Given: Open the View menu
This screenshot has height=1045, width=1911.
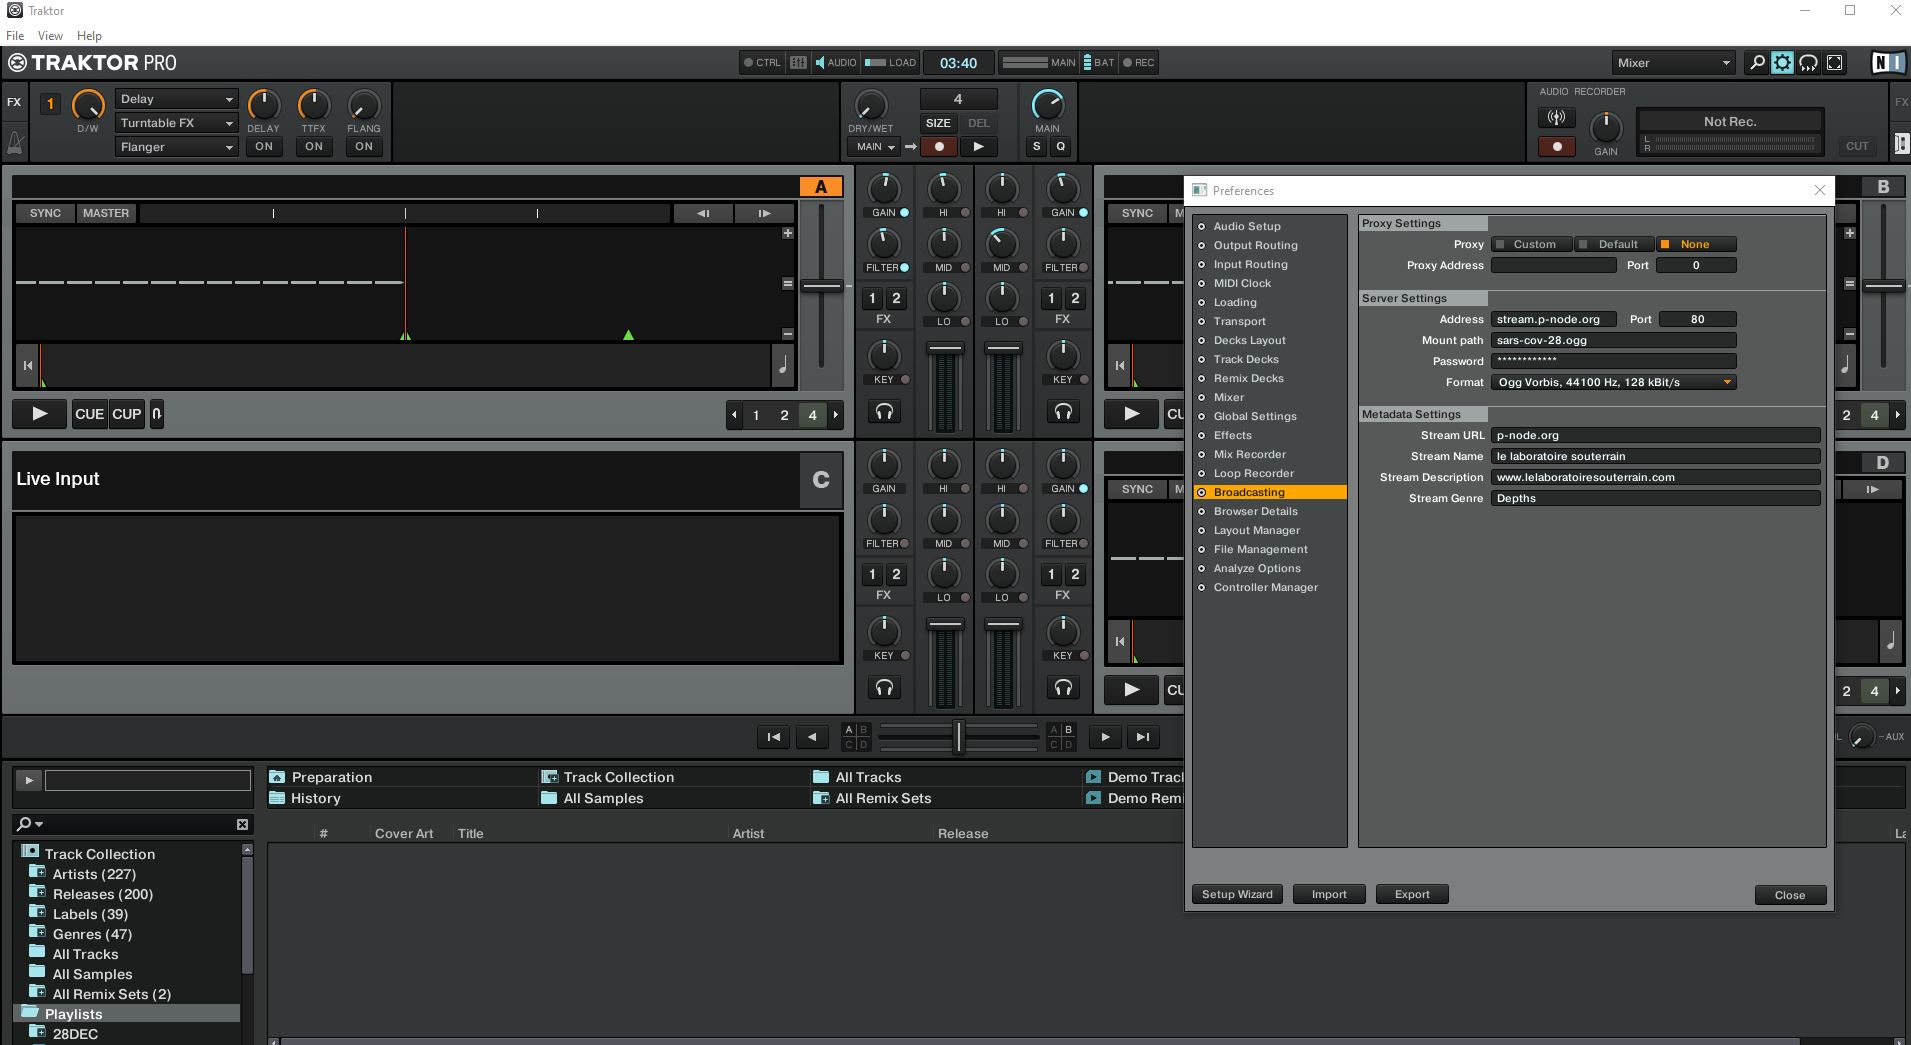Looking at the screenshot, I should pyautogui.click(x=50, y=35).
